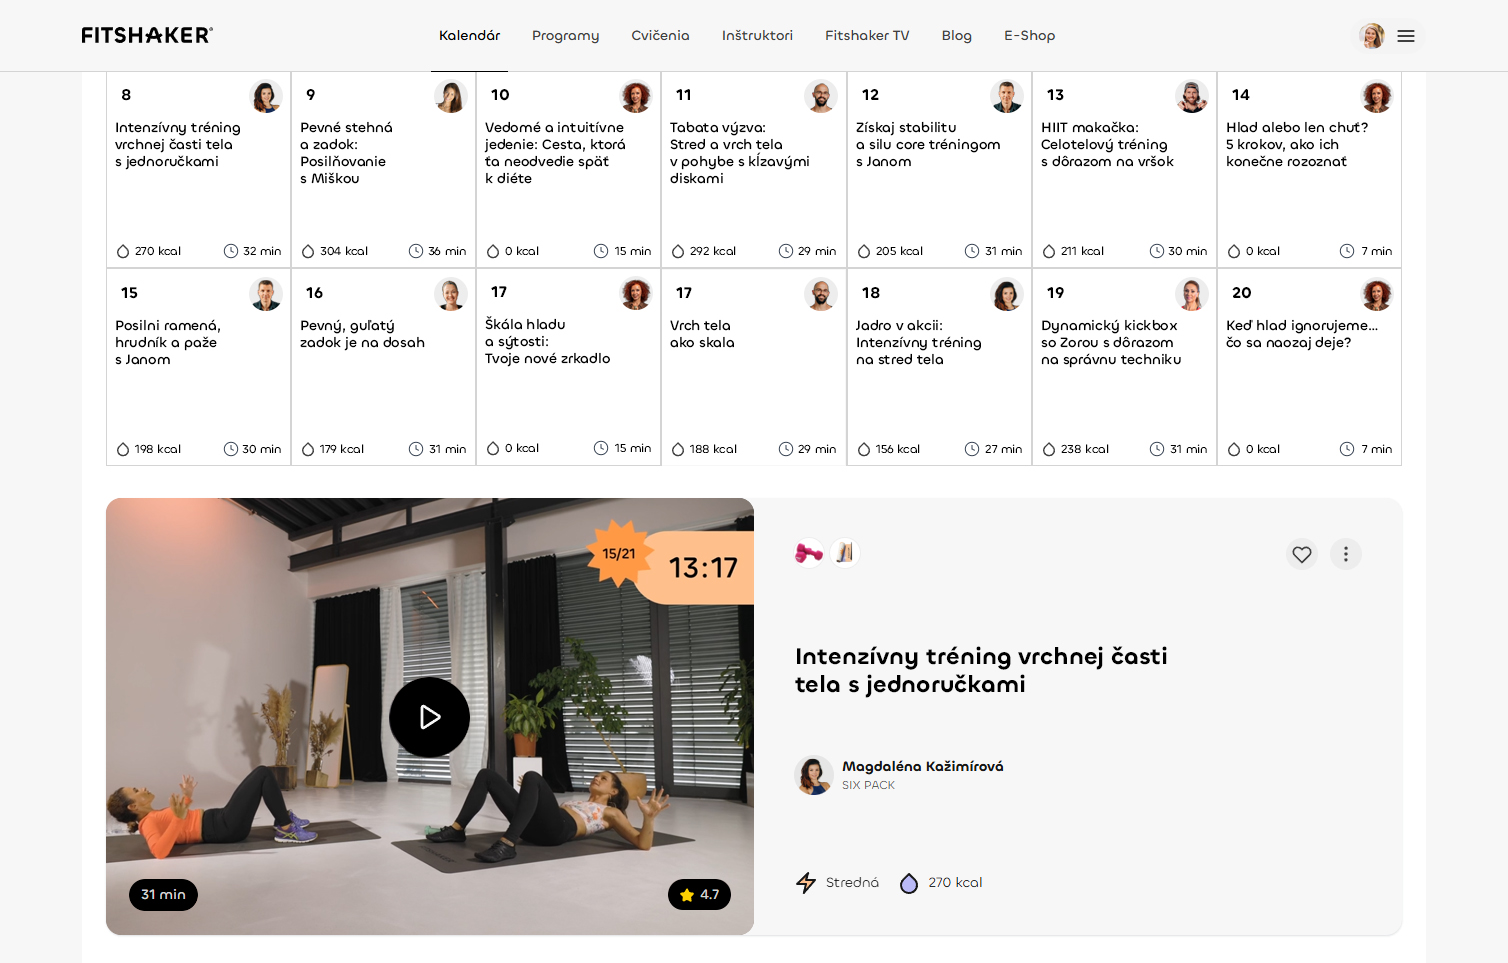Click the clock icon beside 36 min

coord(416,251)
